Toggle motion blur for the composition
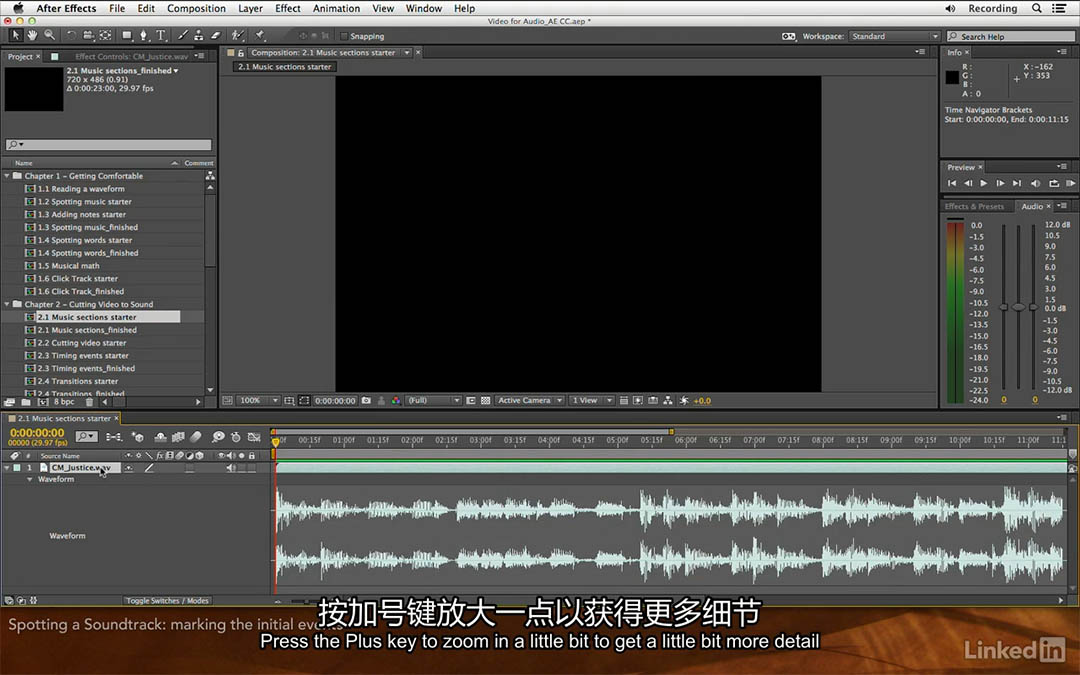The image size is (1080, 675). 196,437
